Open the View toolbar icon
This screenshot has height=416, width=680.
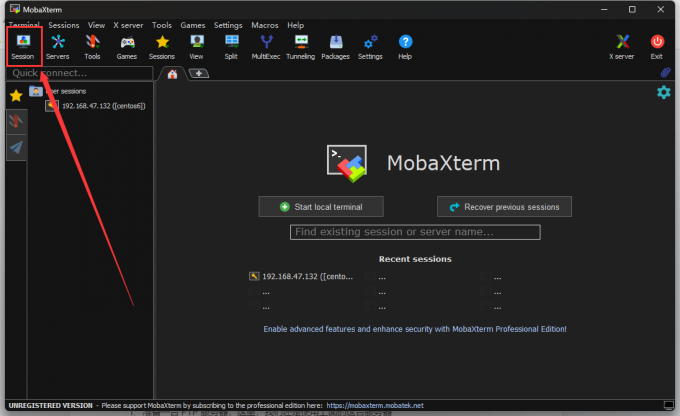[196, 47]
